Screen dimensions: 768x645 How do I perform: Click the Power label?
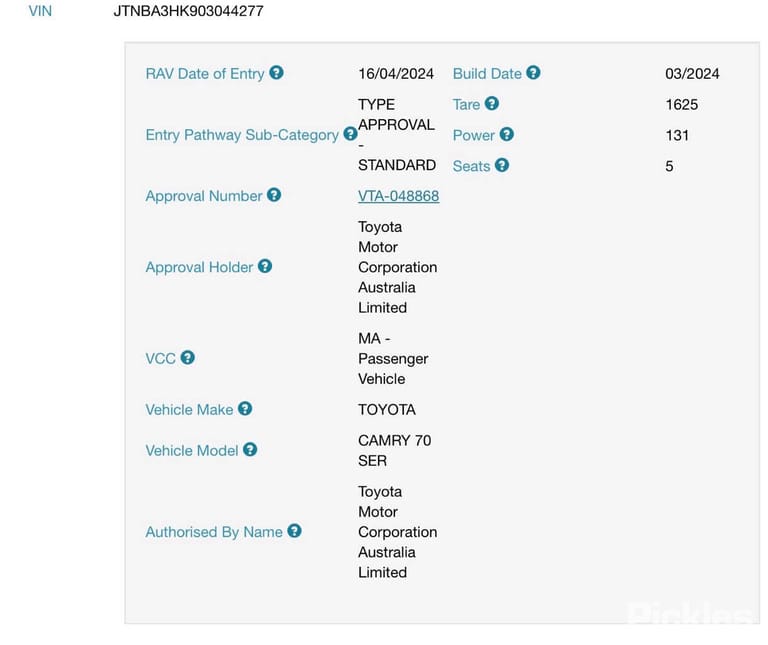(x=474, y=135)
